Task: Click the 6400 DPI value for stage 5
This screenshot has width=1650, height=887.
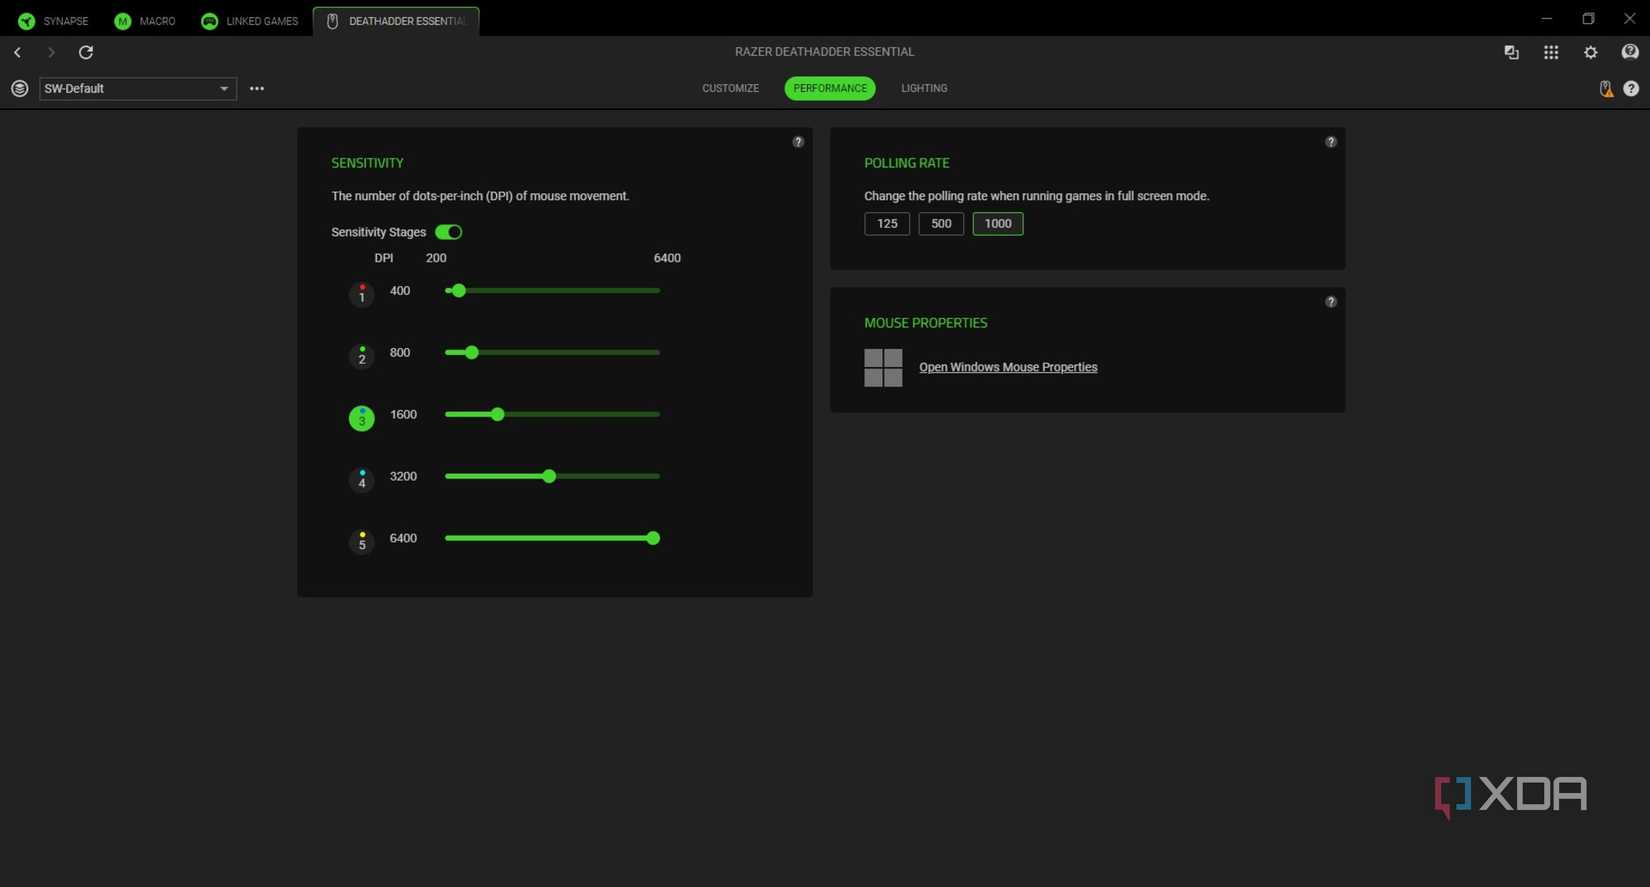Action: (x=403, y=539)
